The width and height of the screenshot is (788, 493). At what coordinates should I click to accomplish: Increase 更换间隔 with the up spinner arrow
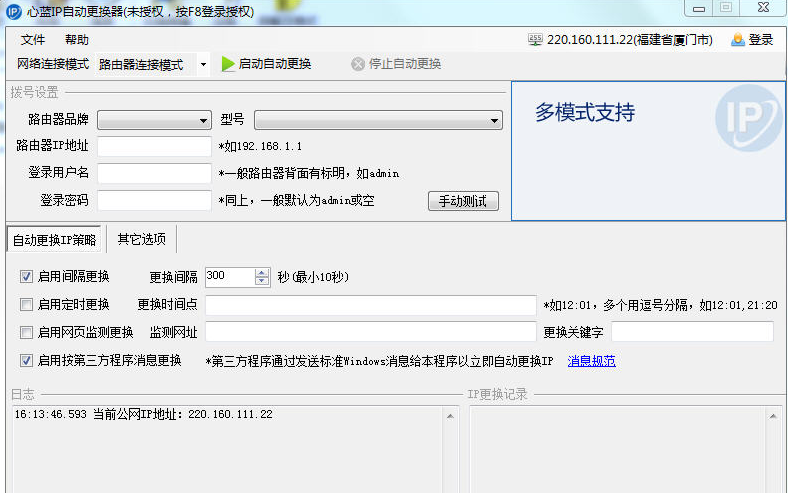262,272
